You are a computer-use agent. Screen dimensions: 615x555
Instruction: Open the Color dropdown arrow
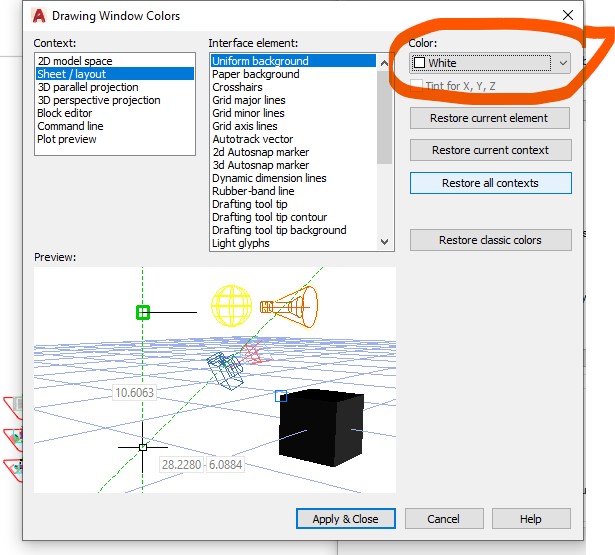tap(563, 63)
